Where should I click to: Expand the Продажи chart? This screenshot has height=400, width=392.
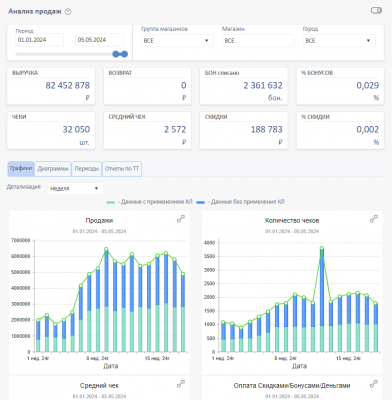pos(181,219)
